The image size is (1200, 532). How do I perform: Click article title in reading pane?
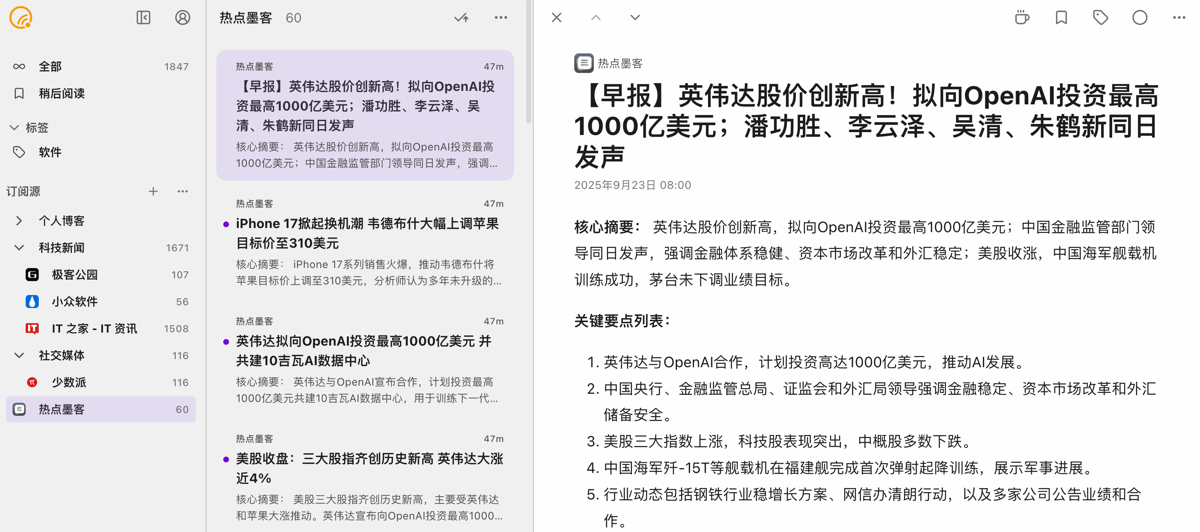866,125
